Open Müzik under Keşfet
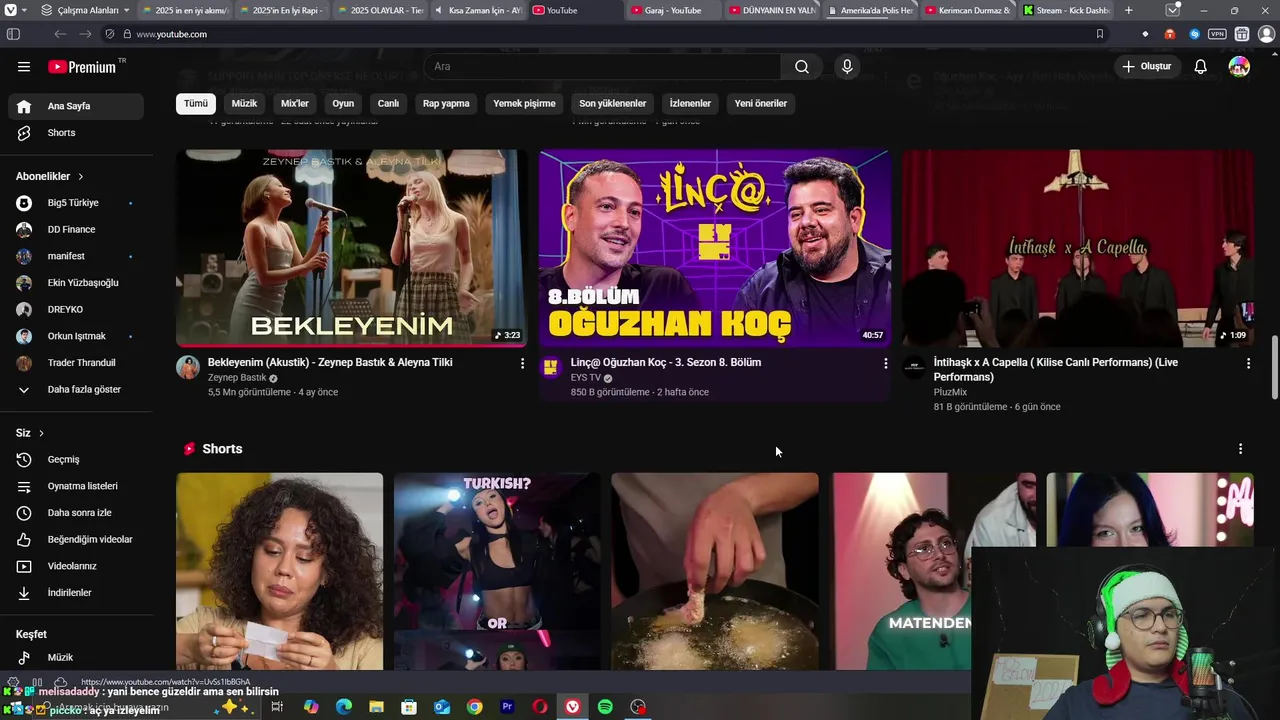The height and width of the screenshot is (720, 1280). pyautogui.click(x=76, y=658)
